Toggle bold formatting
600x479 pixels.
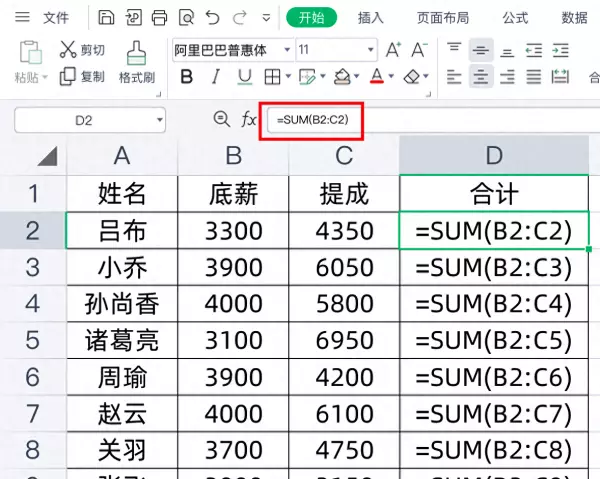coord(186,77)
